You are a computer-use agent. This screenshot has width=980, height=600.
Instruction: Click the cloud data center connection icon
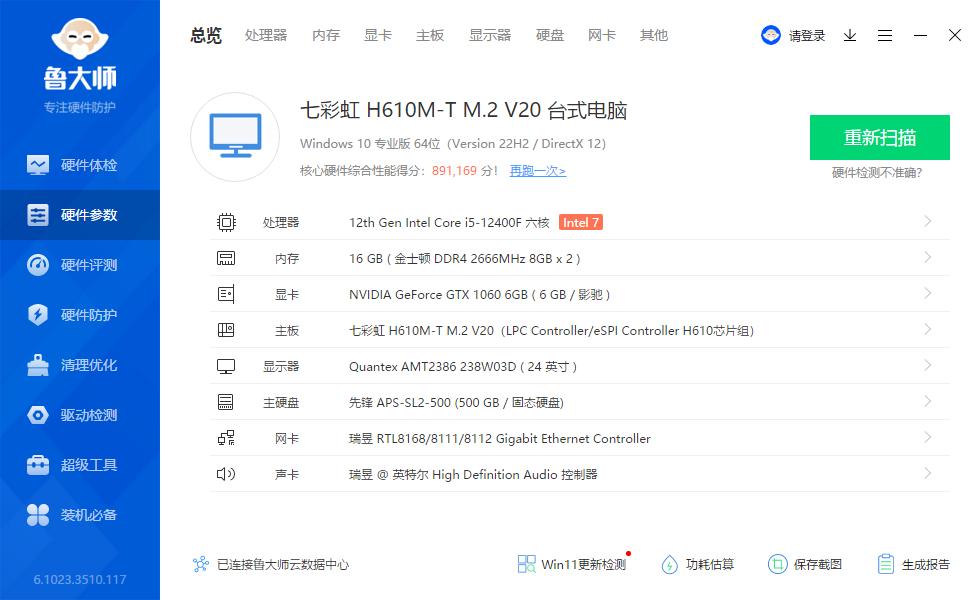point(201,564)
